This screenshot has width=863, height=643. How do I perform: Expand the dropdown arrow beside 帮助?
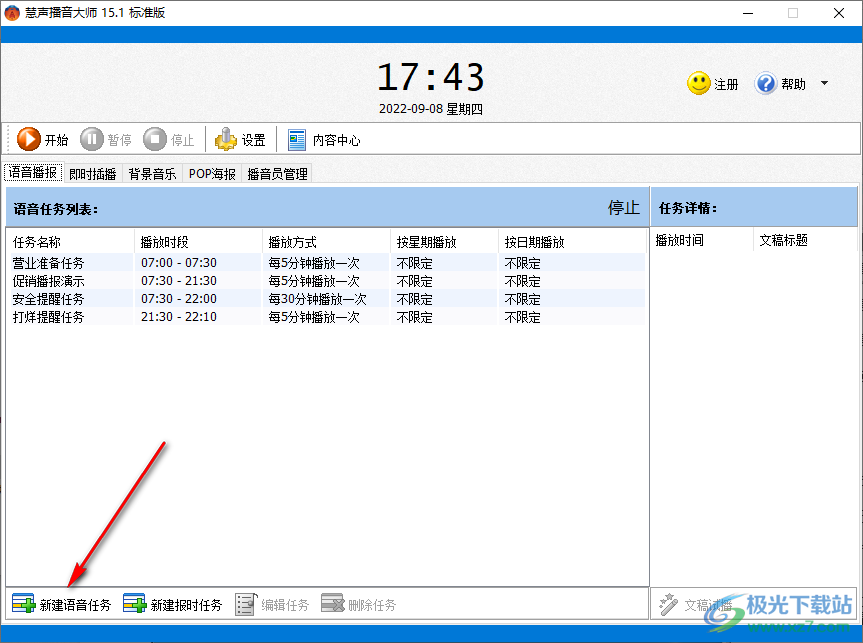click(x=824, y=84)
